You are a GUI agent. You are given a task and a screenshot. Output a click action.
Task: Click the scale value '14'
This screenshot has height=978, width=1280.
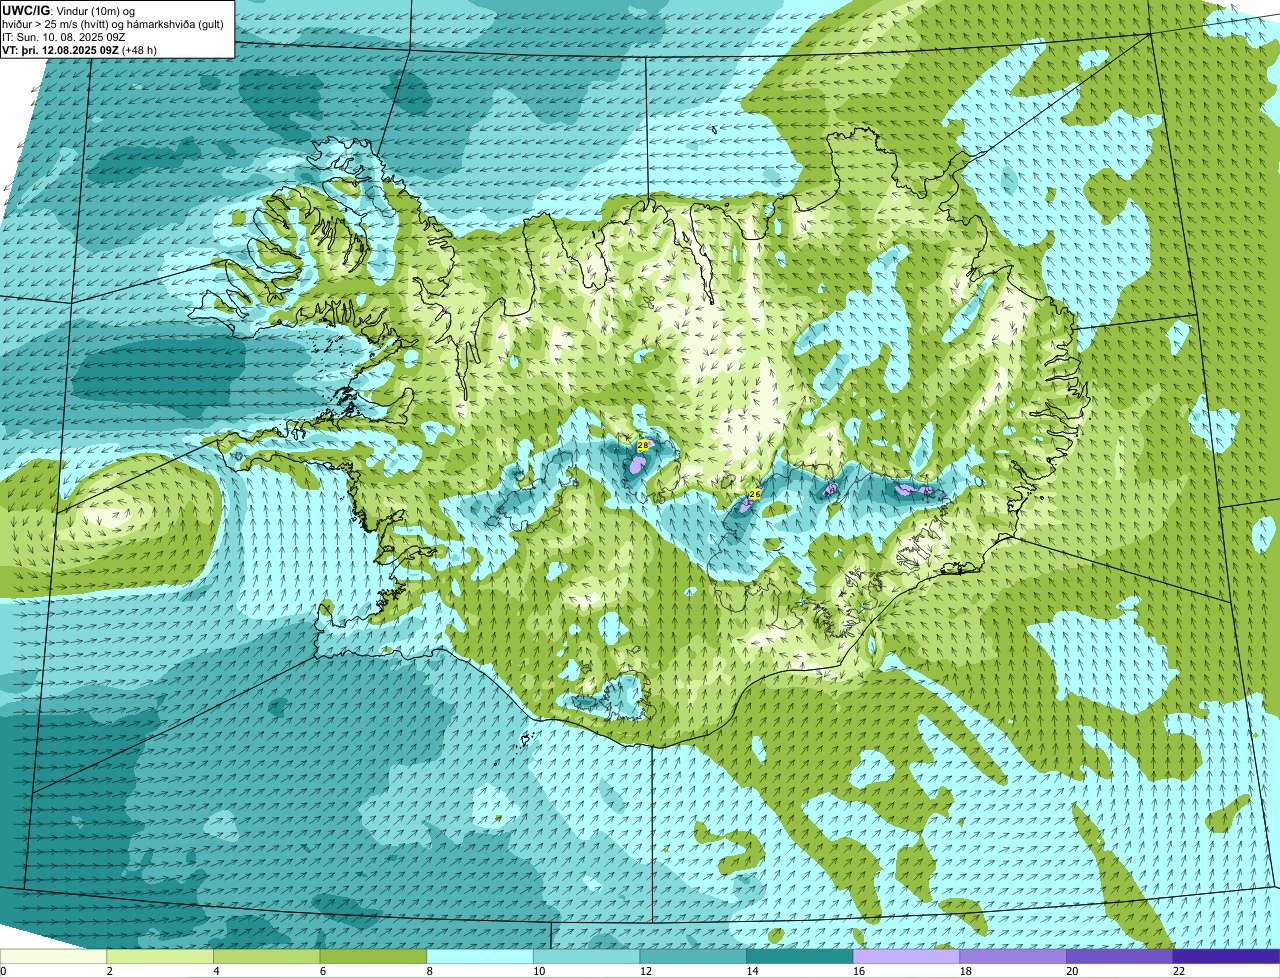[752, 971]
